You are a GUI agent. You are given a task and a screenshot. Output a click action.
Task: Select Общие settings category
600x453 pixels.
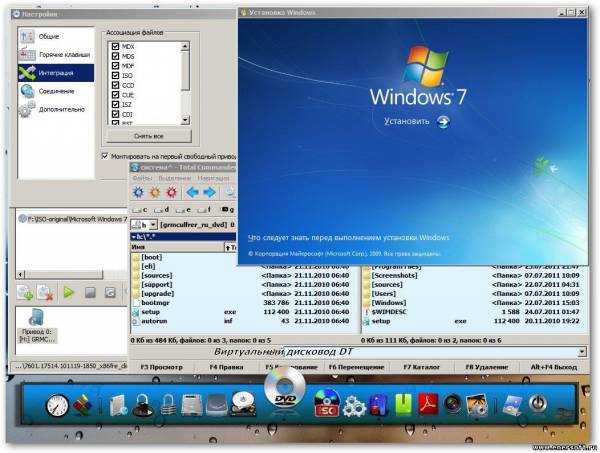point(56,36)
